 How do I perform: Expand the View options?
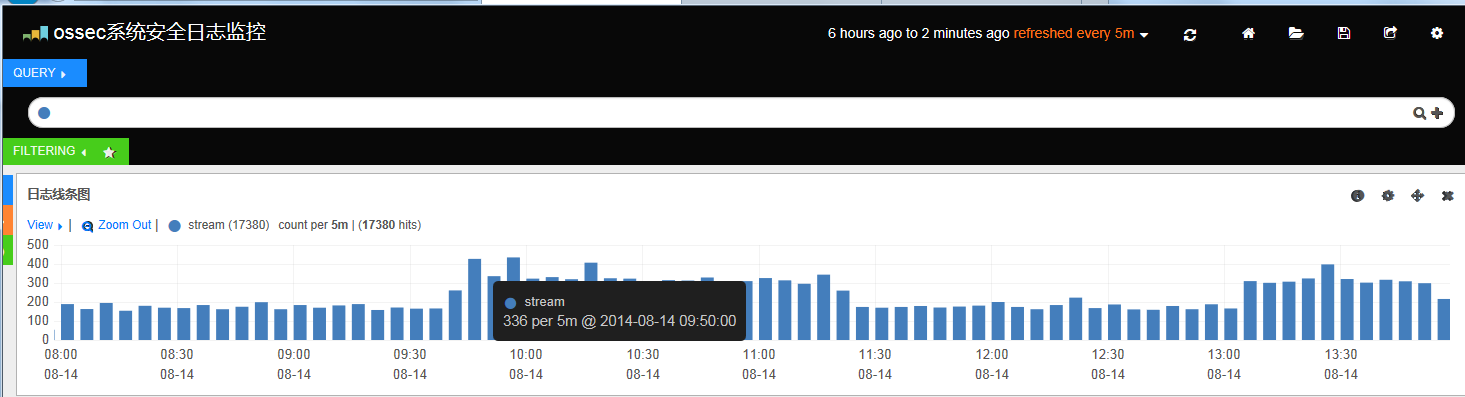[x=44, y=225]
